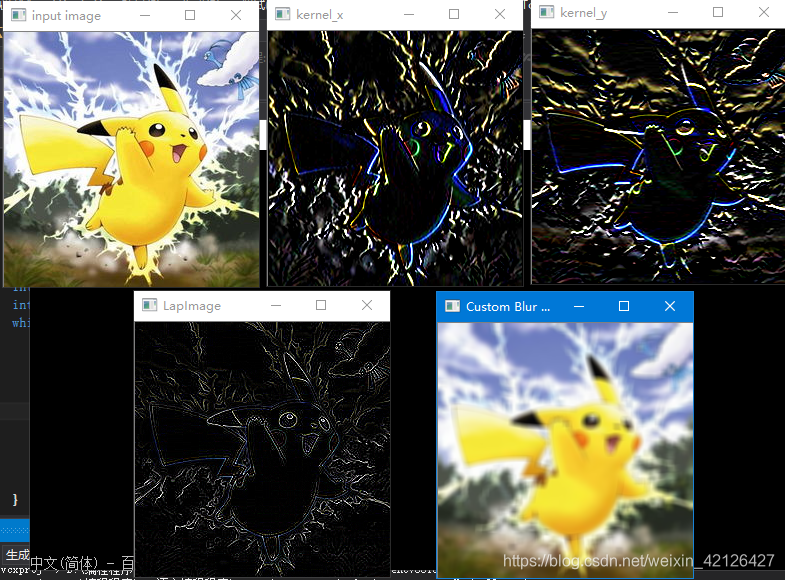
Task: Click the kernel_y title bar text
Action: [x=583, y=13]
